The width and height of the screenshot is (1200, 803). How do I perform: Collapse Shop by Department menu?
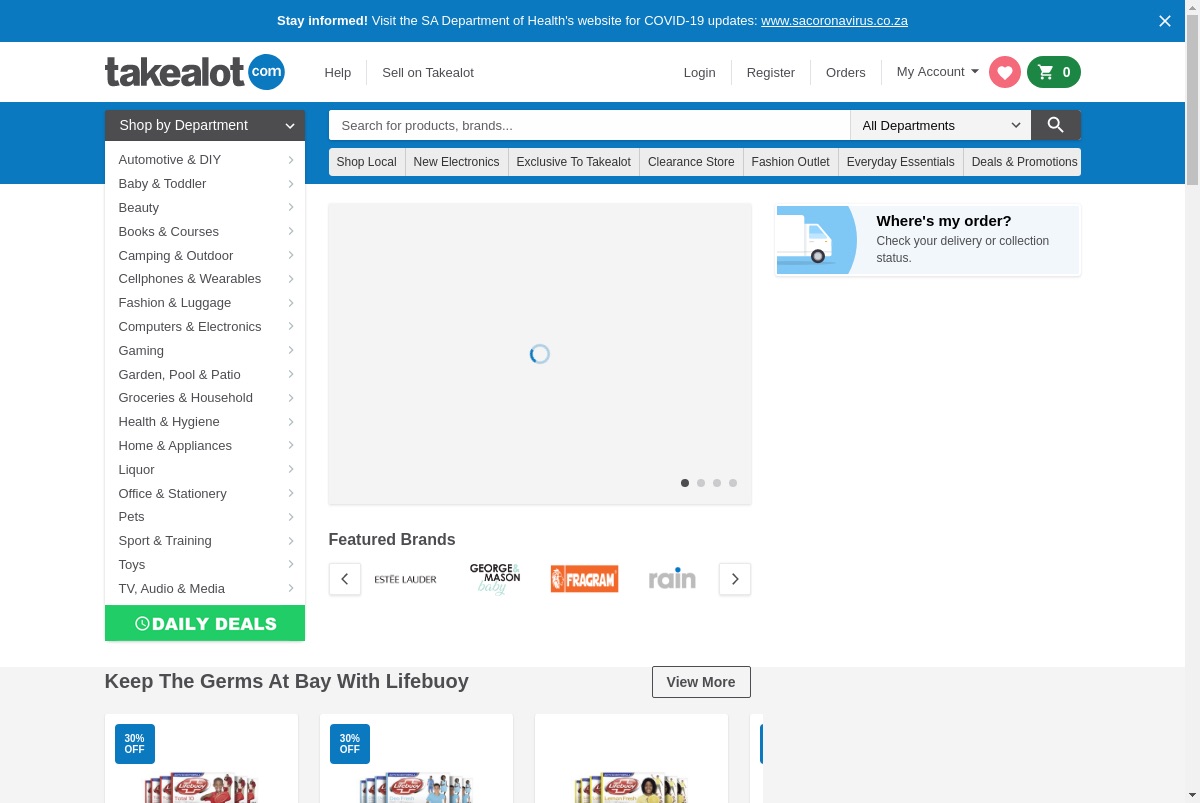coord(205,125)
